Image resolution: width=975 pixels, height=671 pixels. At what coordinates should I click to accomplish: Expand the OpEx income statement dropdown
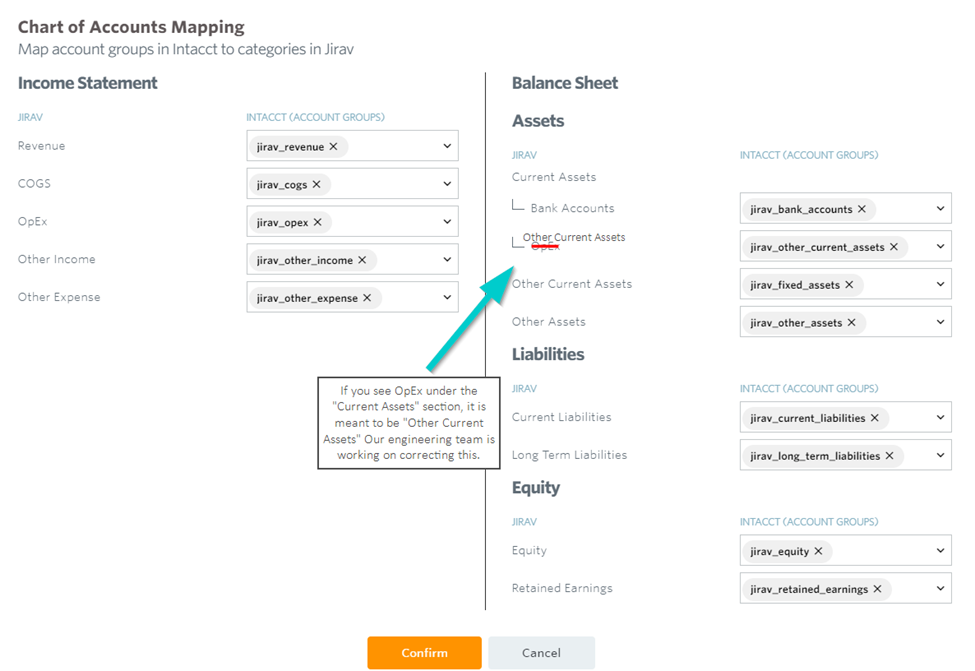tap(447, 222)
